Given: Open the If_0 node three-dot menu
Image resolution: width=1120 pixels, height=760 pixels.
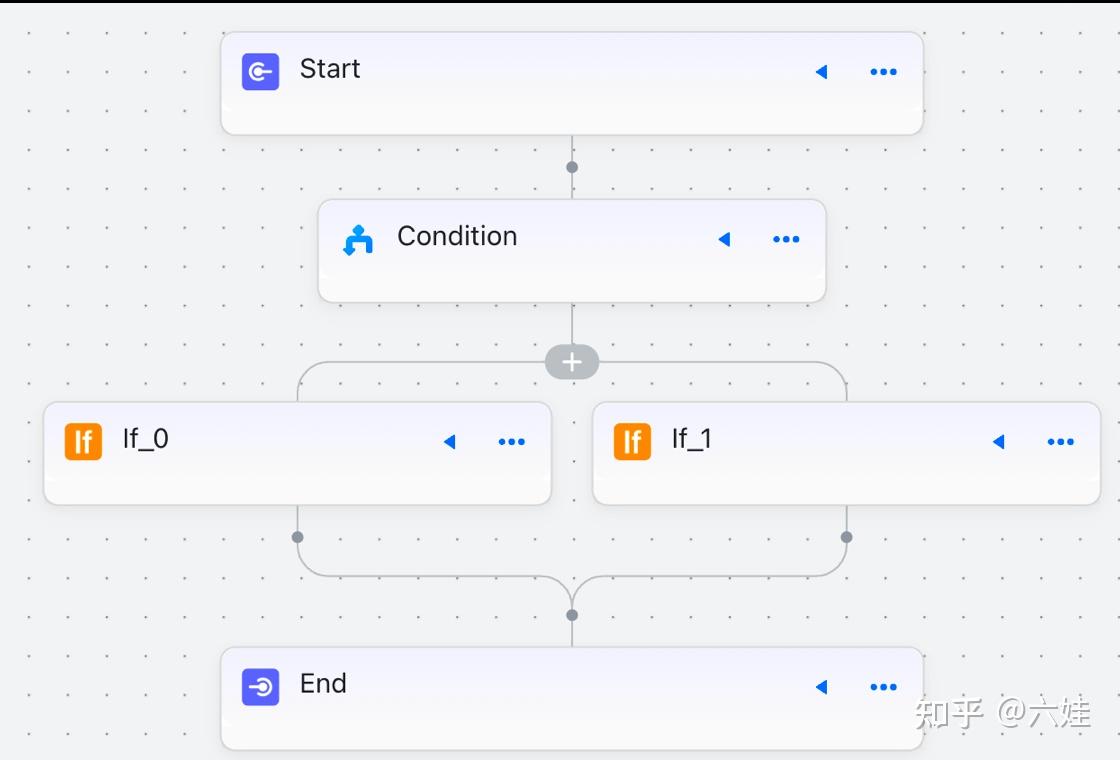Looking at the screenshot, I should click(x=511, y=442).
